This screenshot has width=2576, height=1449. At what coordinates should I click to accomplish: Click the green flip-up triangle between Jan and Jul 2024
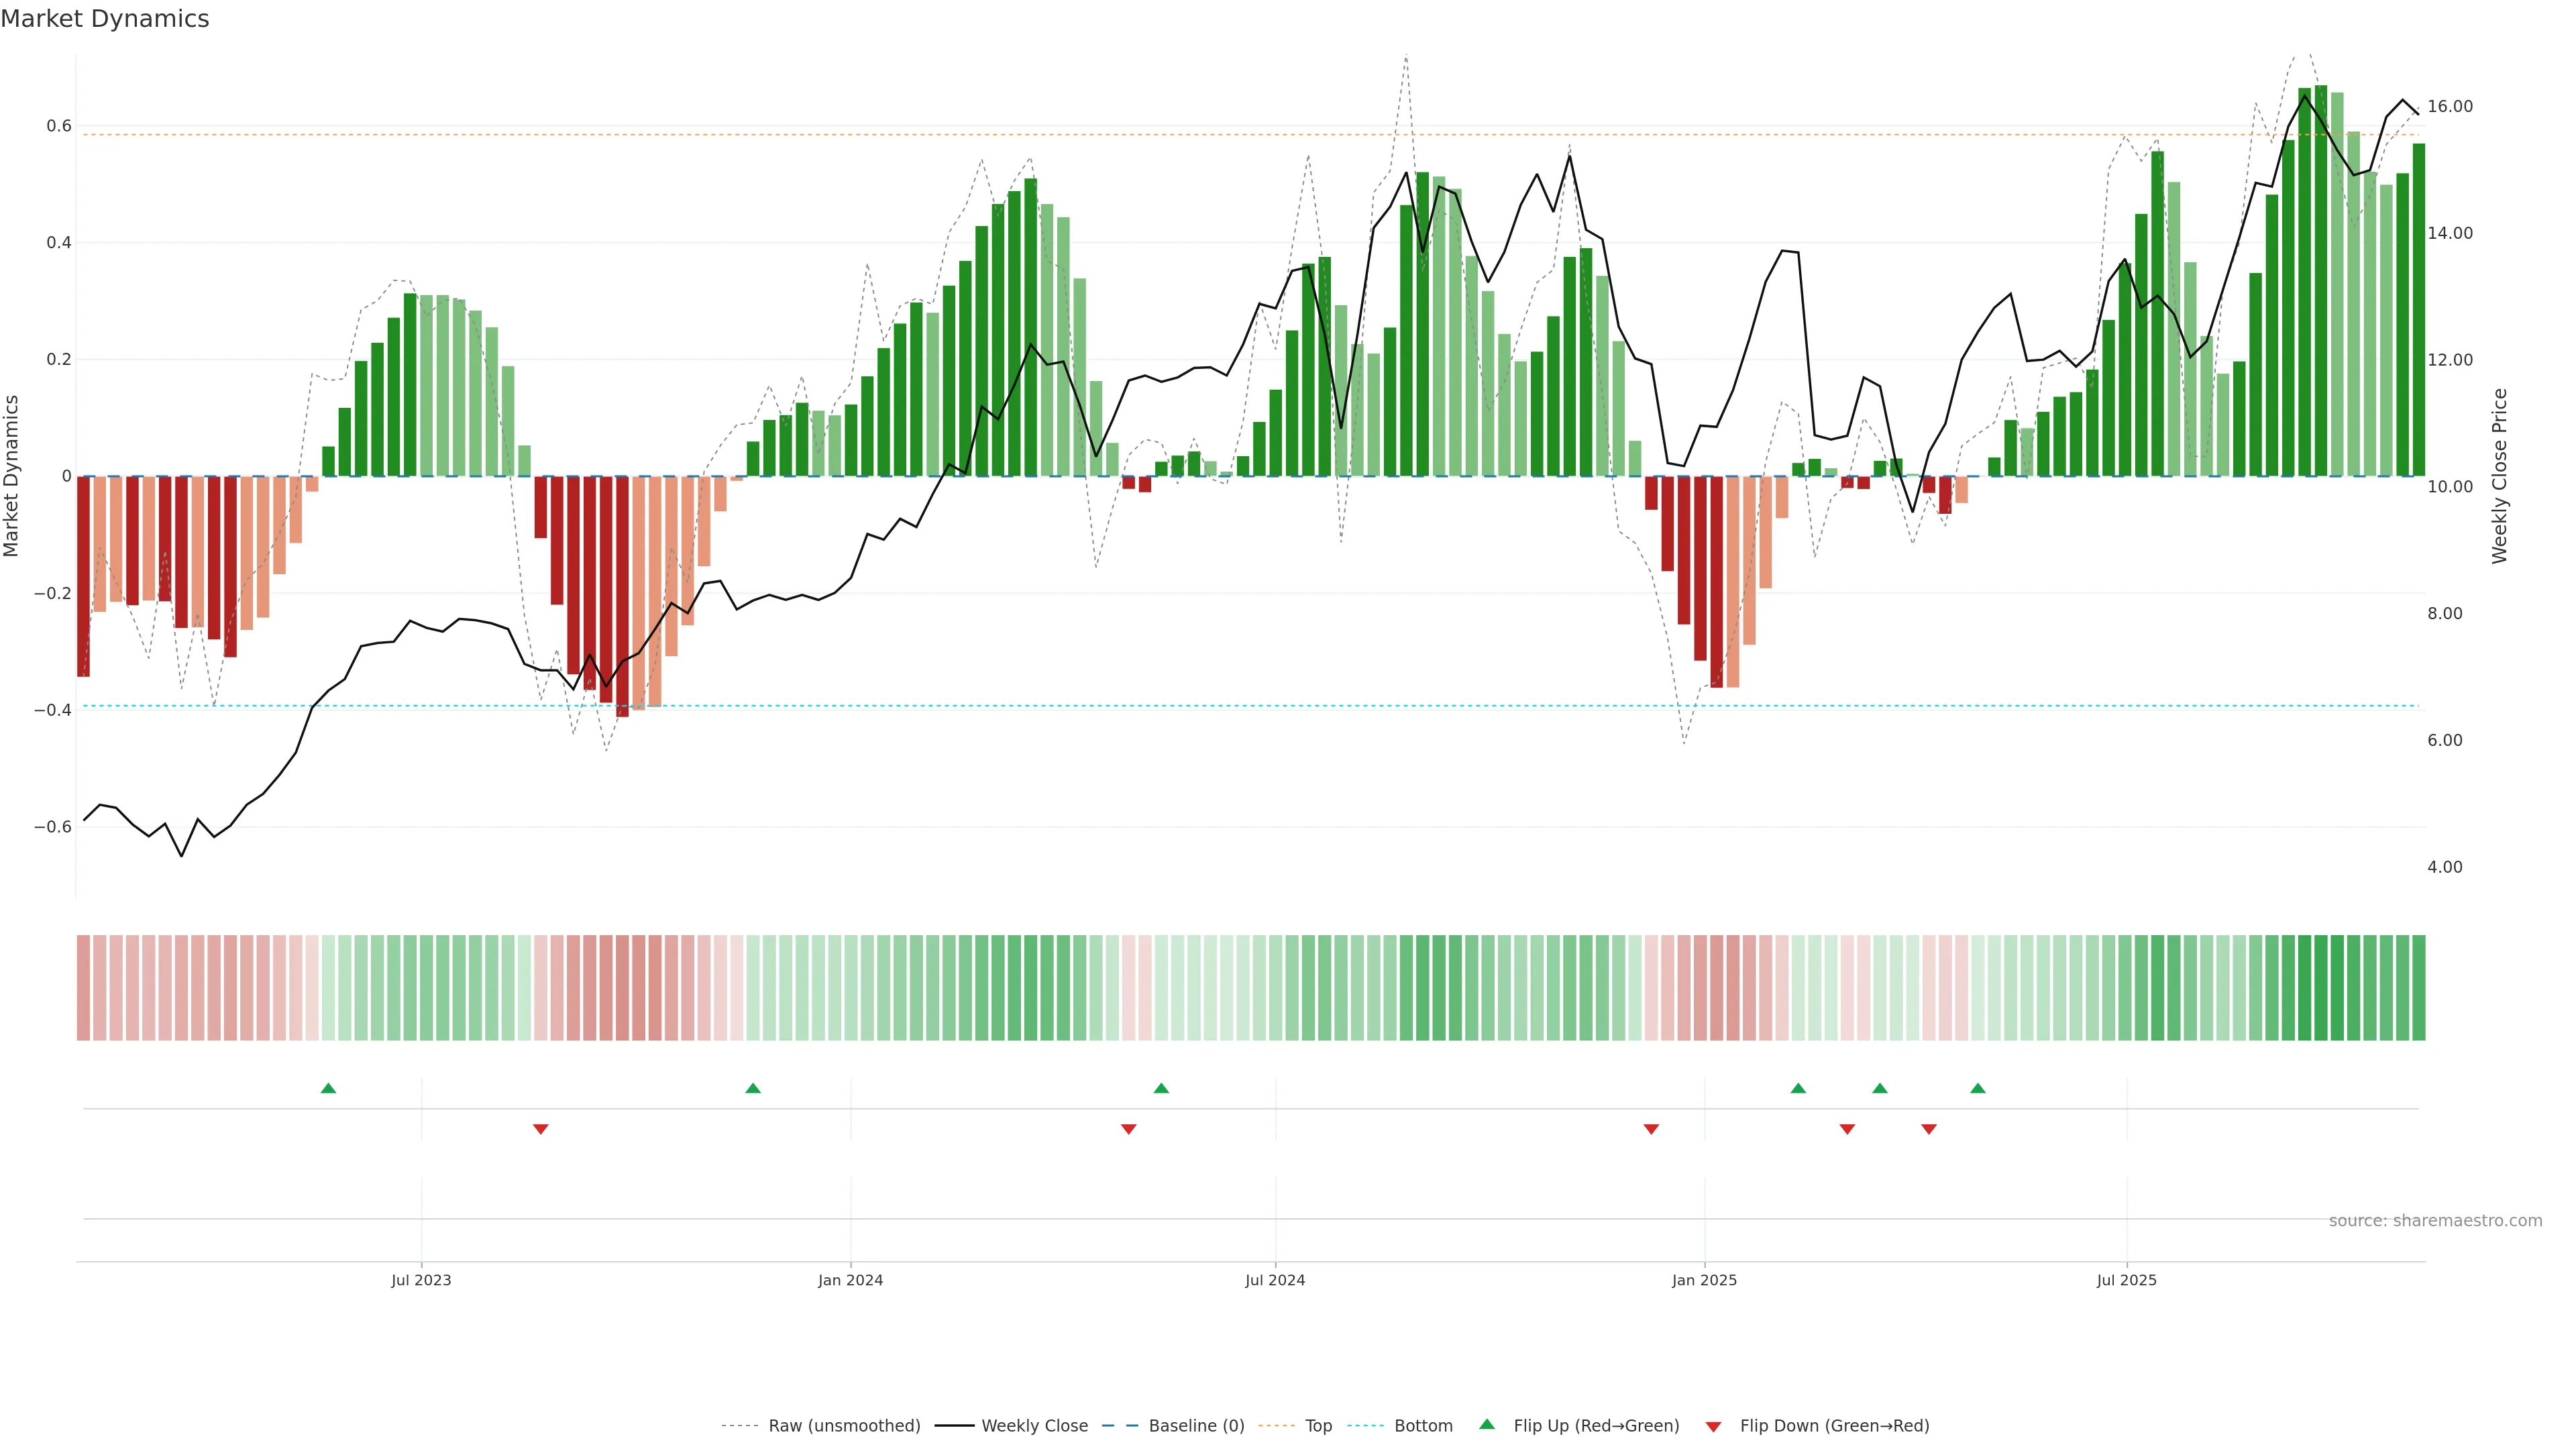pyautogui.click(x=1161, y=1088)
